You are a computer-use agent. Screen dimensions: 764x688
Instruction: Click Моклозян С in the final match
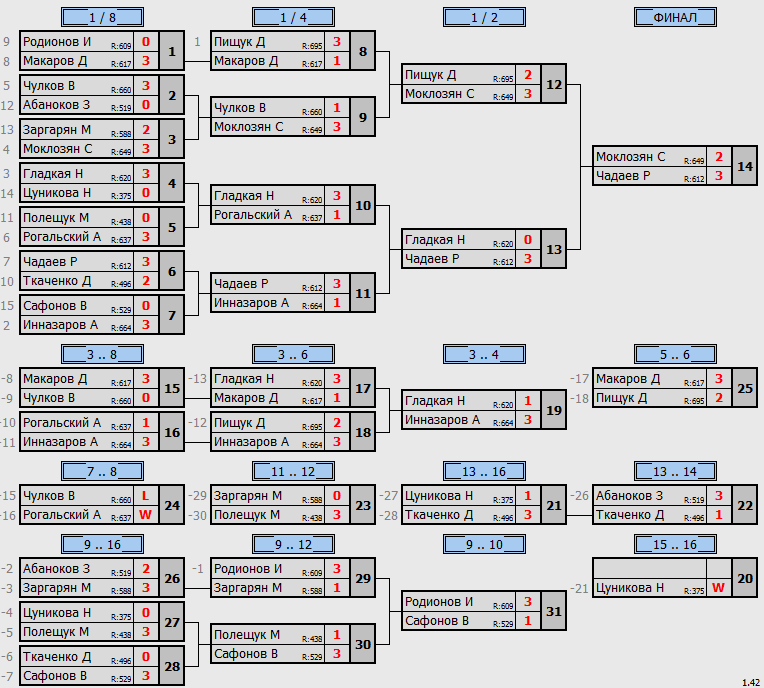point(630,157)
